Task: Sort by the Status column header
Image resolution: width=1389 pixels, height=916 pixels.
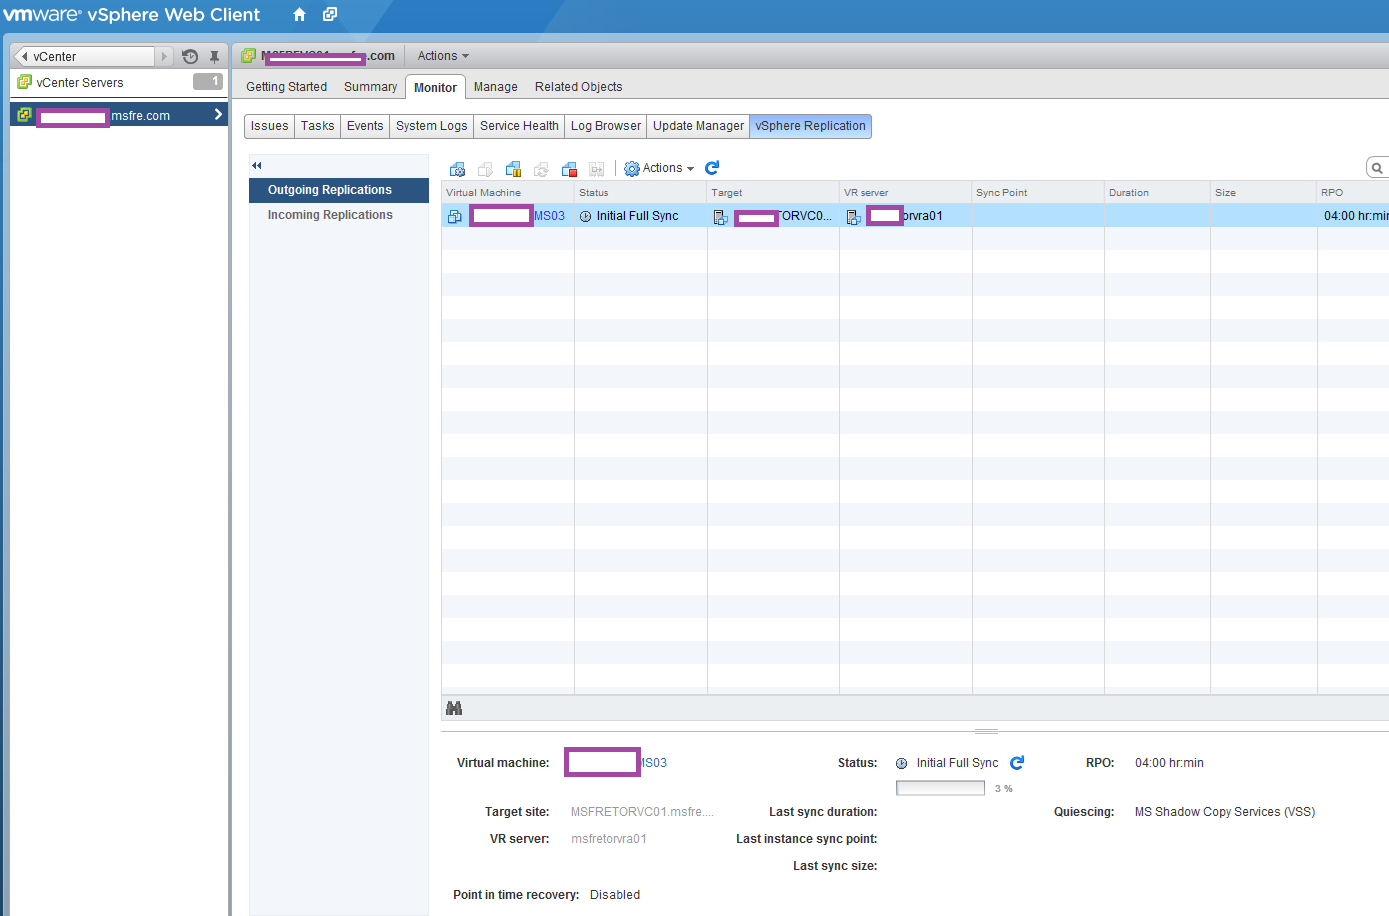Action: coord(594,193)
